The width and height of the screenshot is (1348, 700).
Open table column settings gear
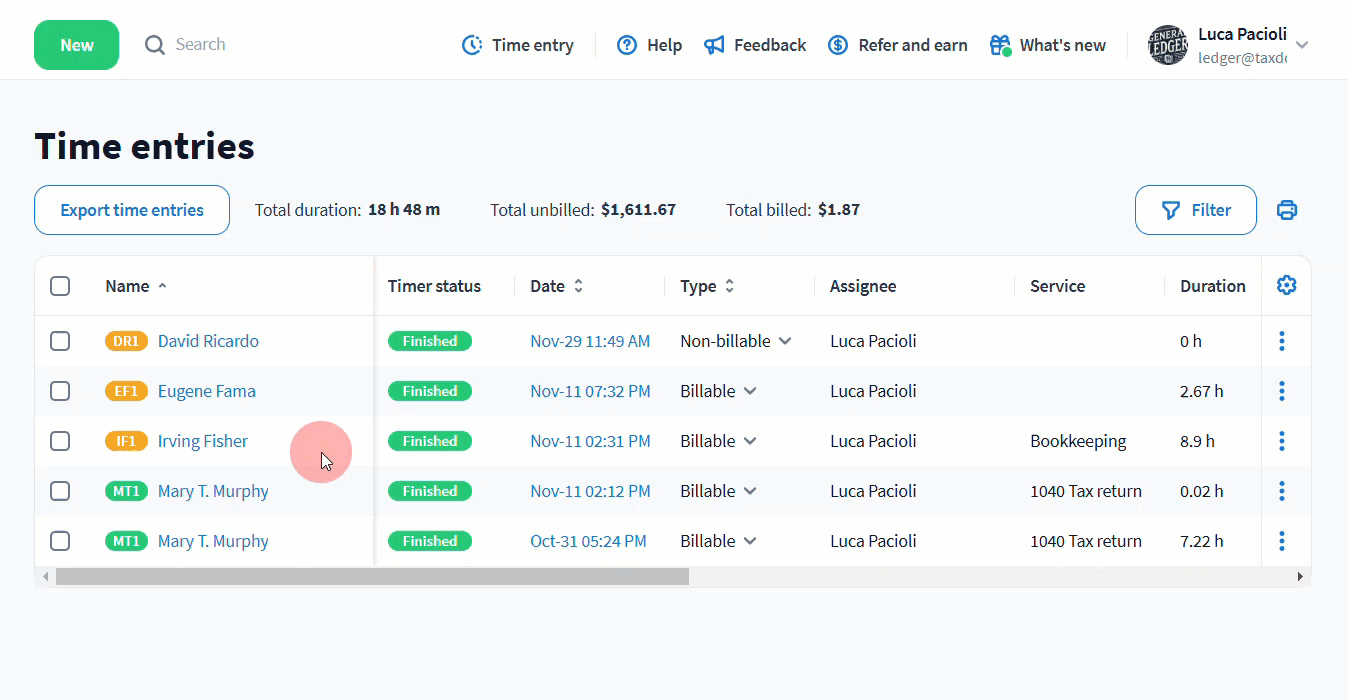tap(1286, 286)
